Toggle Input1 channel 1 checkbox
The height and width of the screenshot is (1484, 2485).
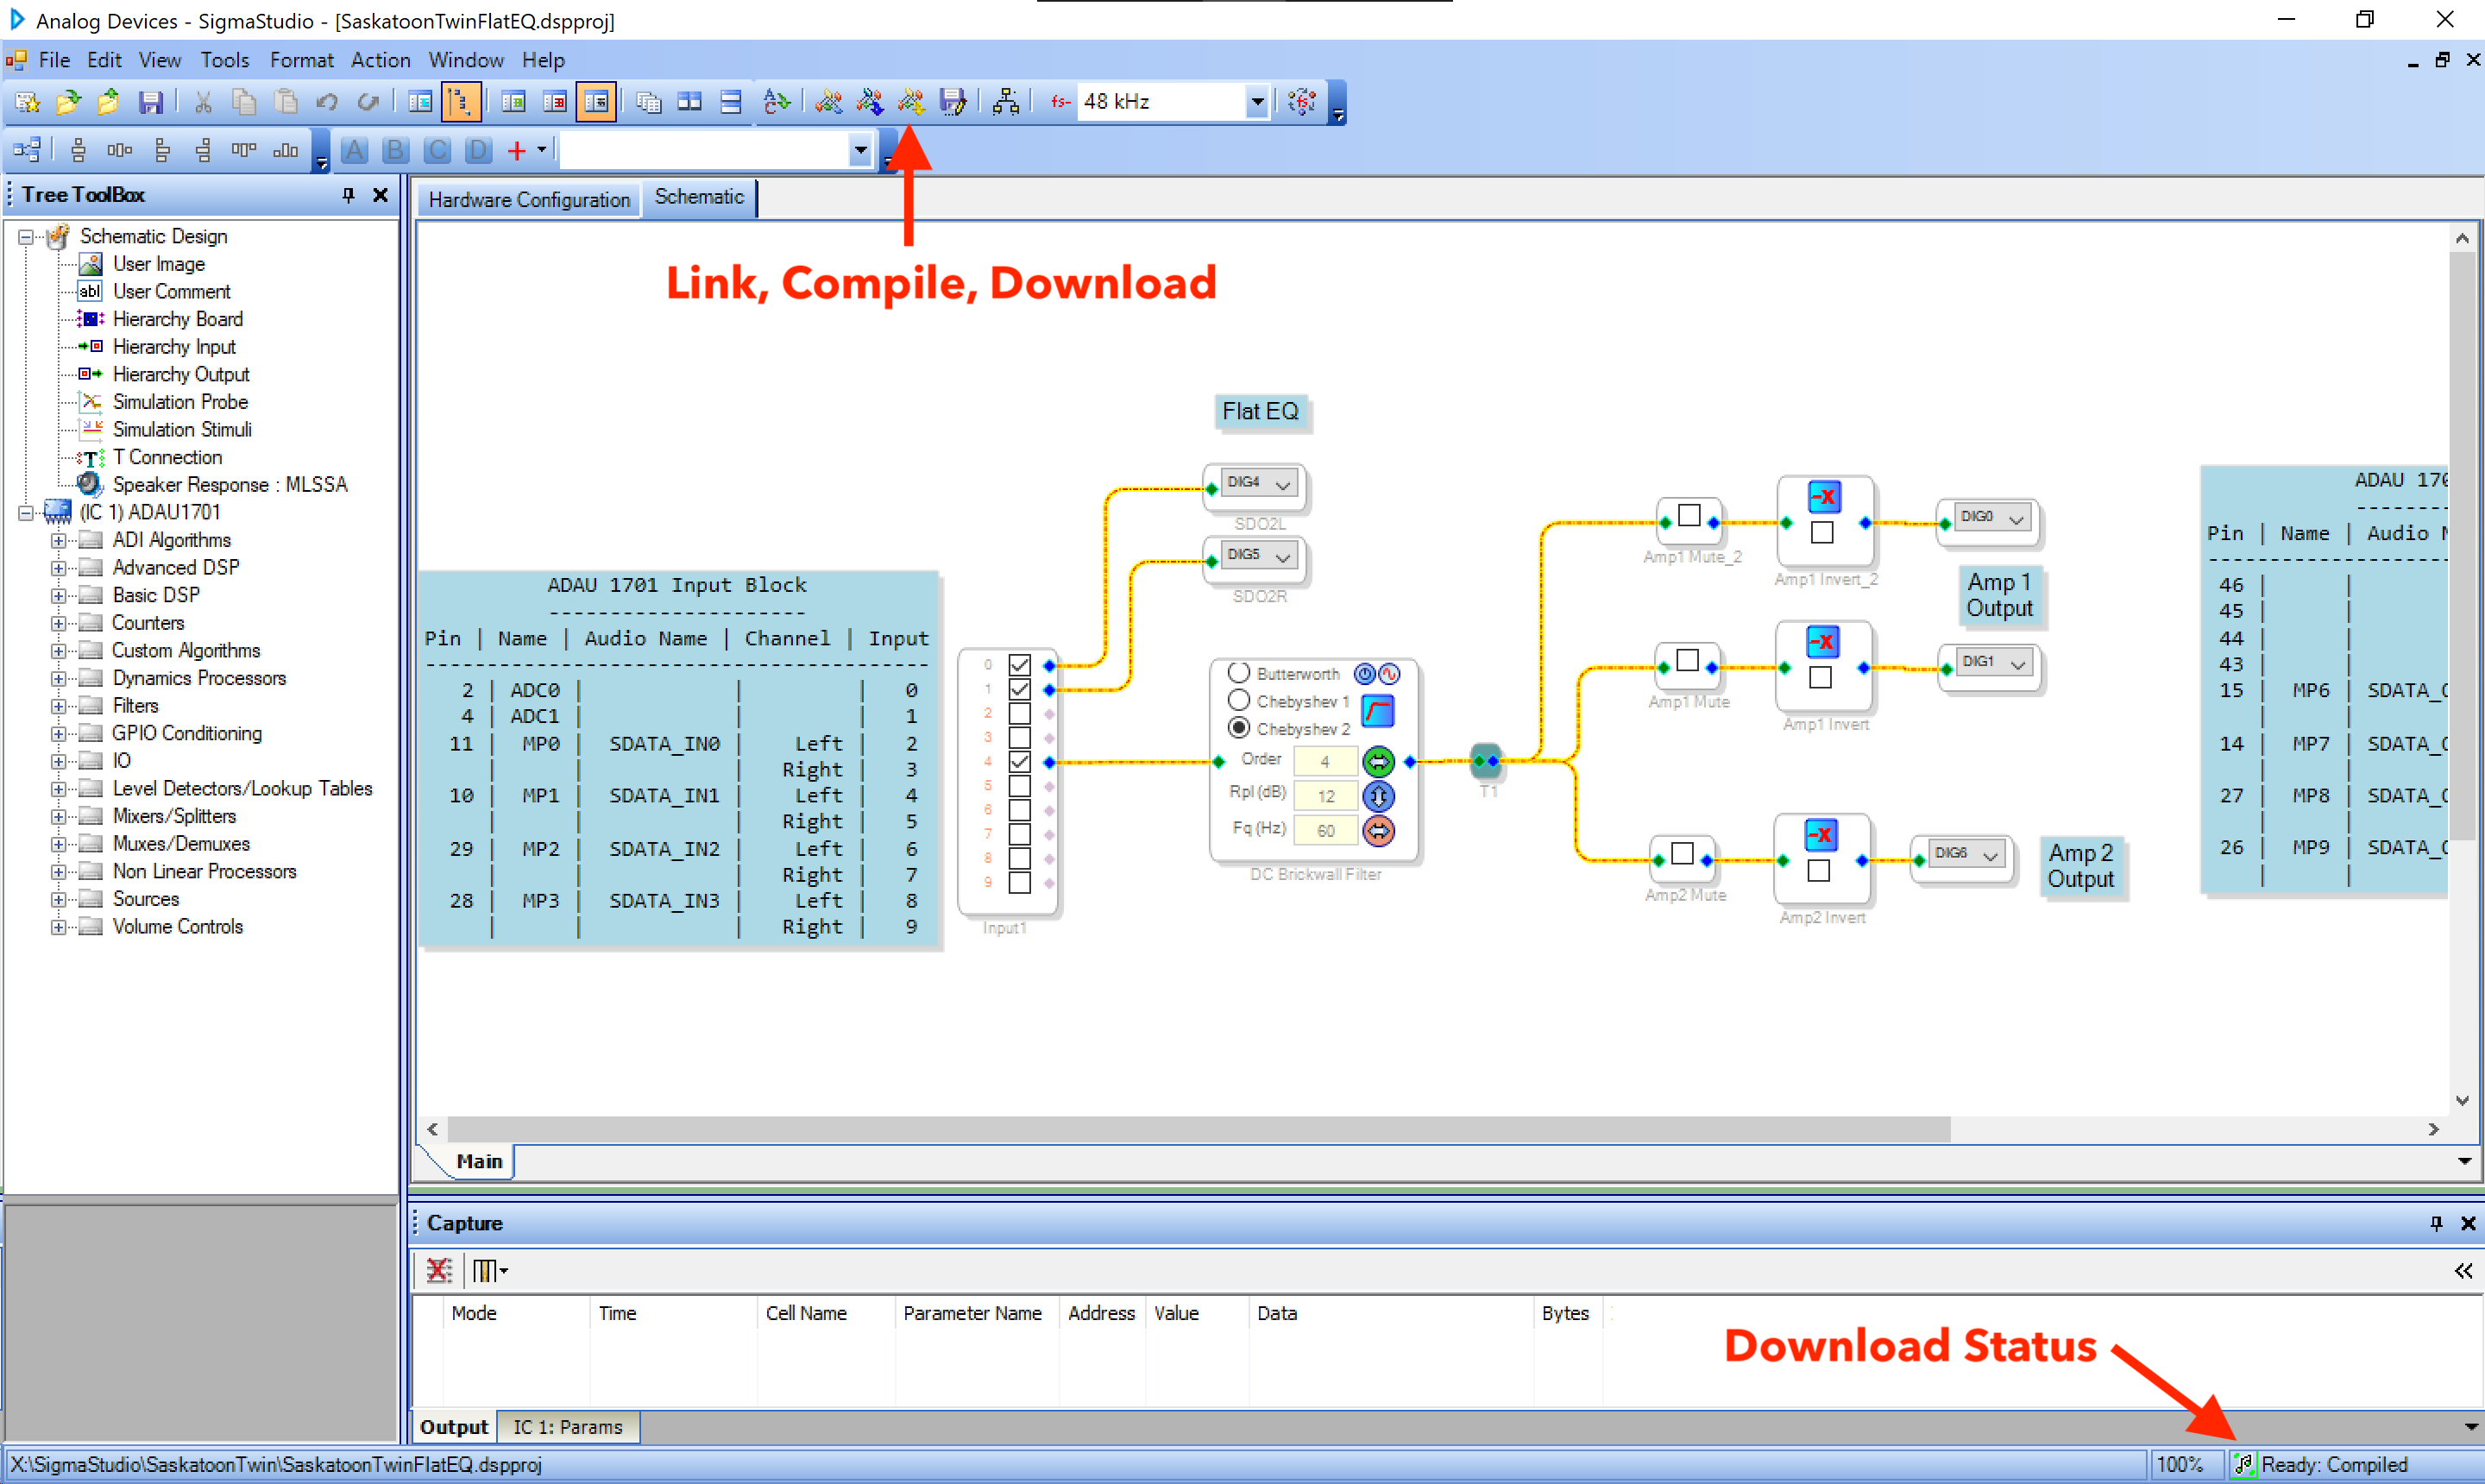click(1019, 689)
